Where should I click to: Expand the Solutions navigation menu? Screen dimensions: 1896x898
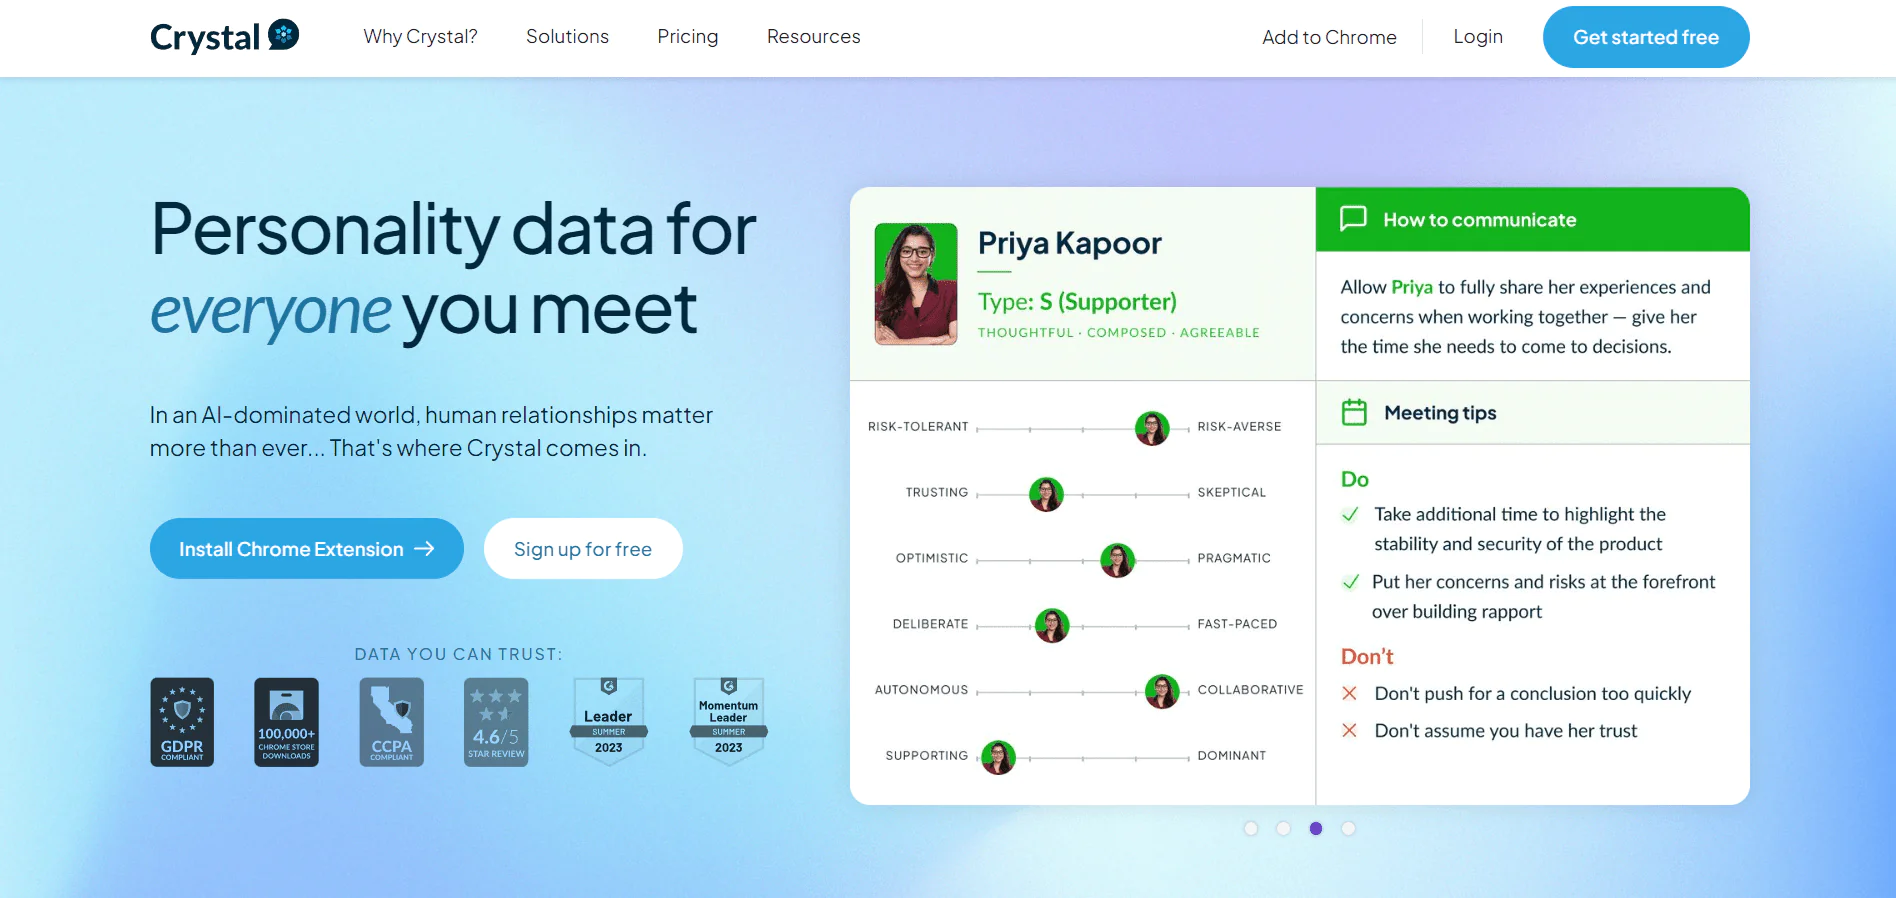click(x=567, y=37)
